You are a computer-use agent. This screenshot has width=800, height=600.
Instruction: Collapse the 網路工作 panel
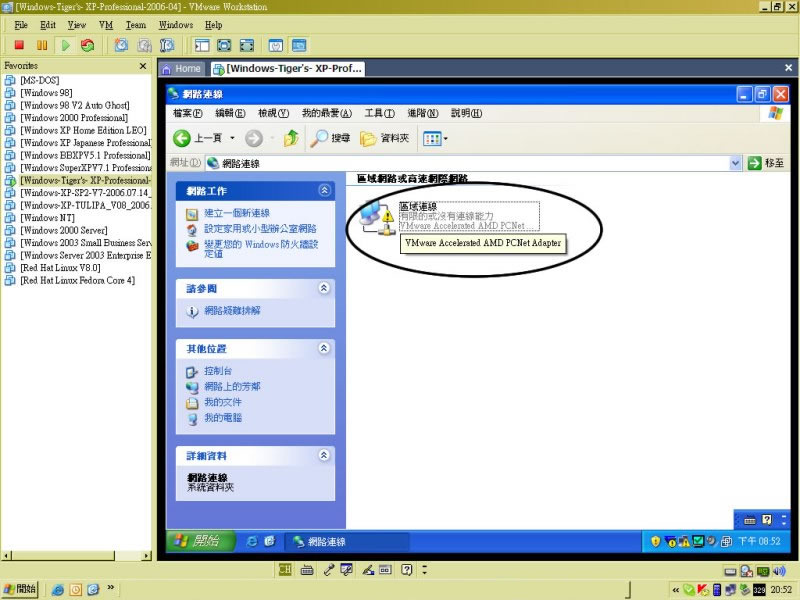[324, 190]
